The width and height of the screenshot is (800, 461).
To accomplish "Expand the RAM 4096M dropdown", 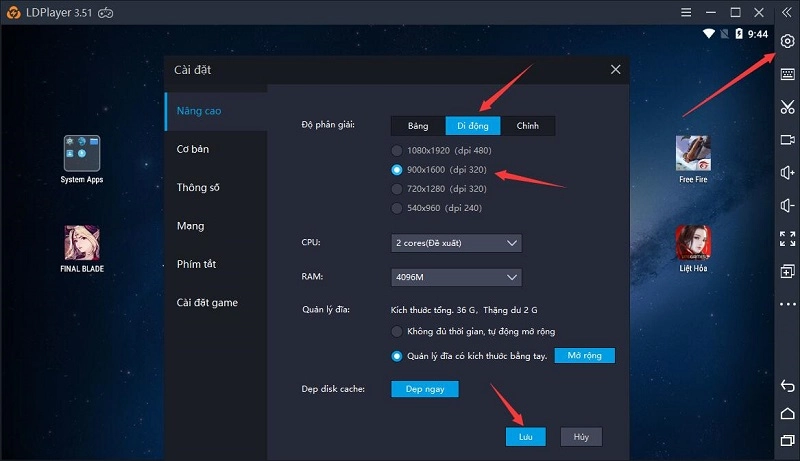I will tap(456, 277).
